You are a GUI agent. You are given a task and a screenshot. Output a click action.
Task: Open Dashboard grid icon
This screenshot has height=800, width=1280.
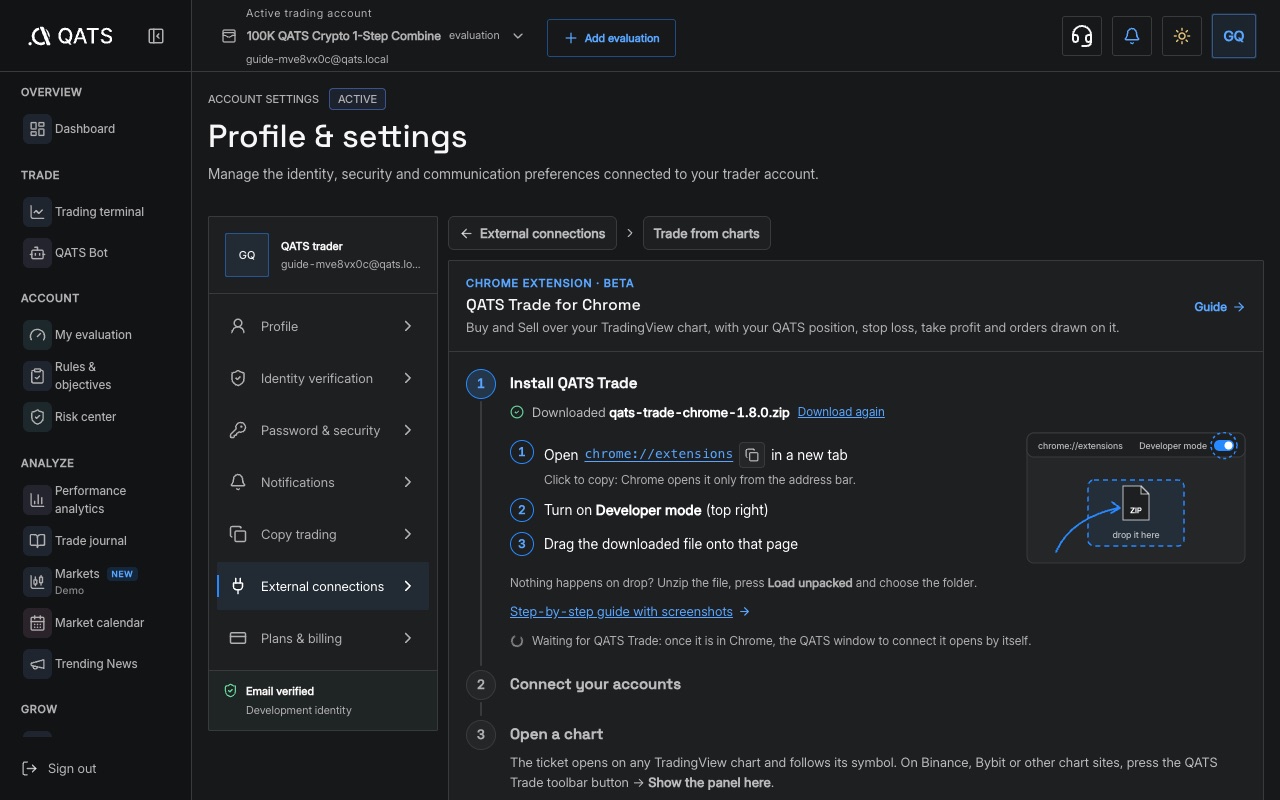37,129
